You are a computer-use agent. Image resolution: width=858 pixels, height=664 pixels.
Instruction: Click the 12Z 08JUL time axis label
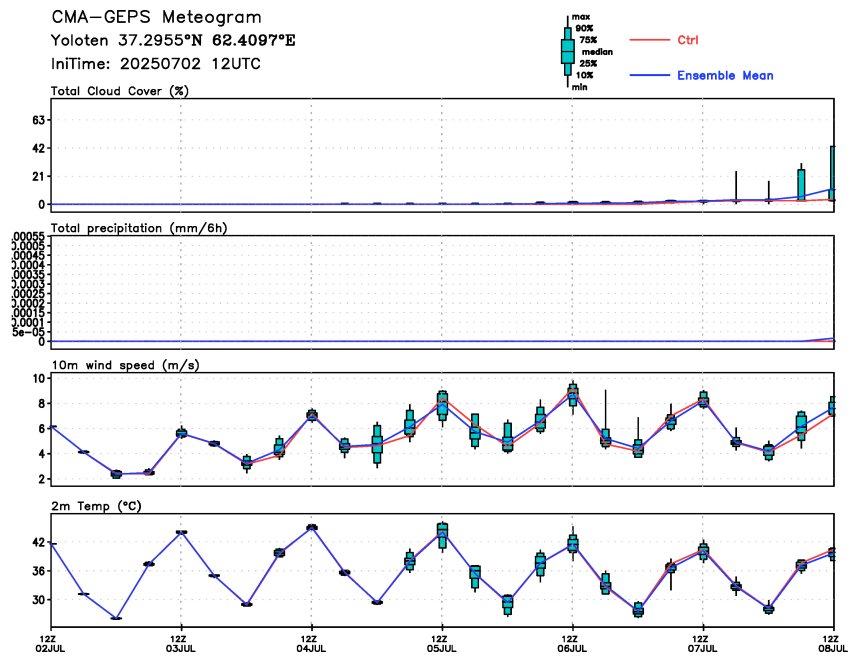tap(833, 644)
